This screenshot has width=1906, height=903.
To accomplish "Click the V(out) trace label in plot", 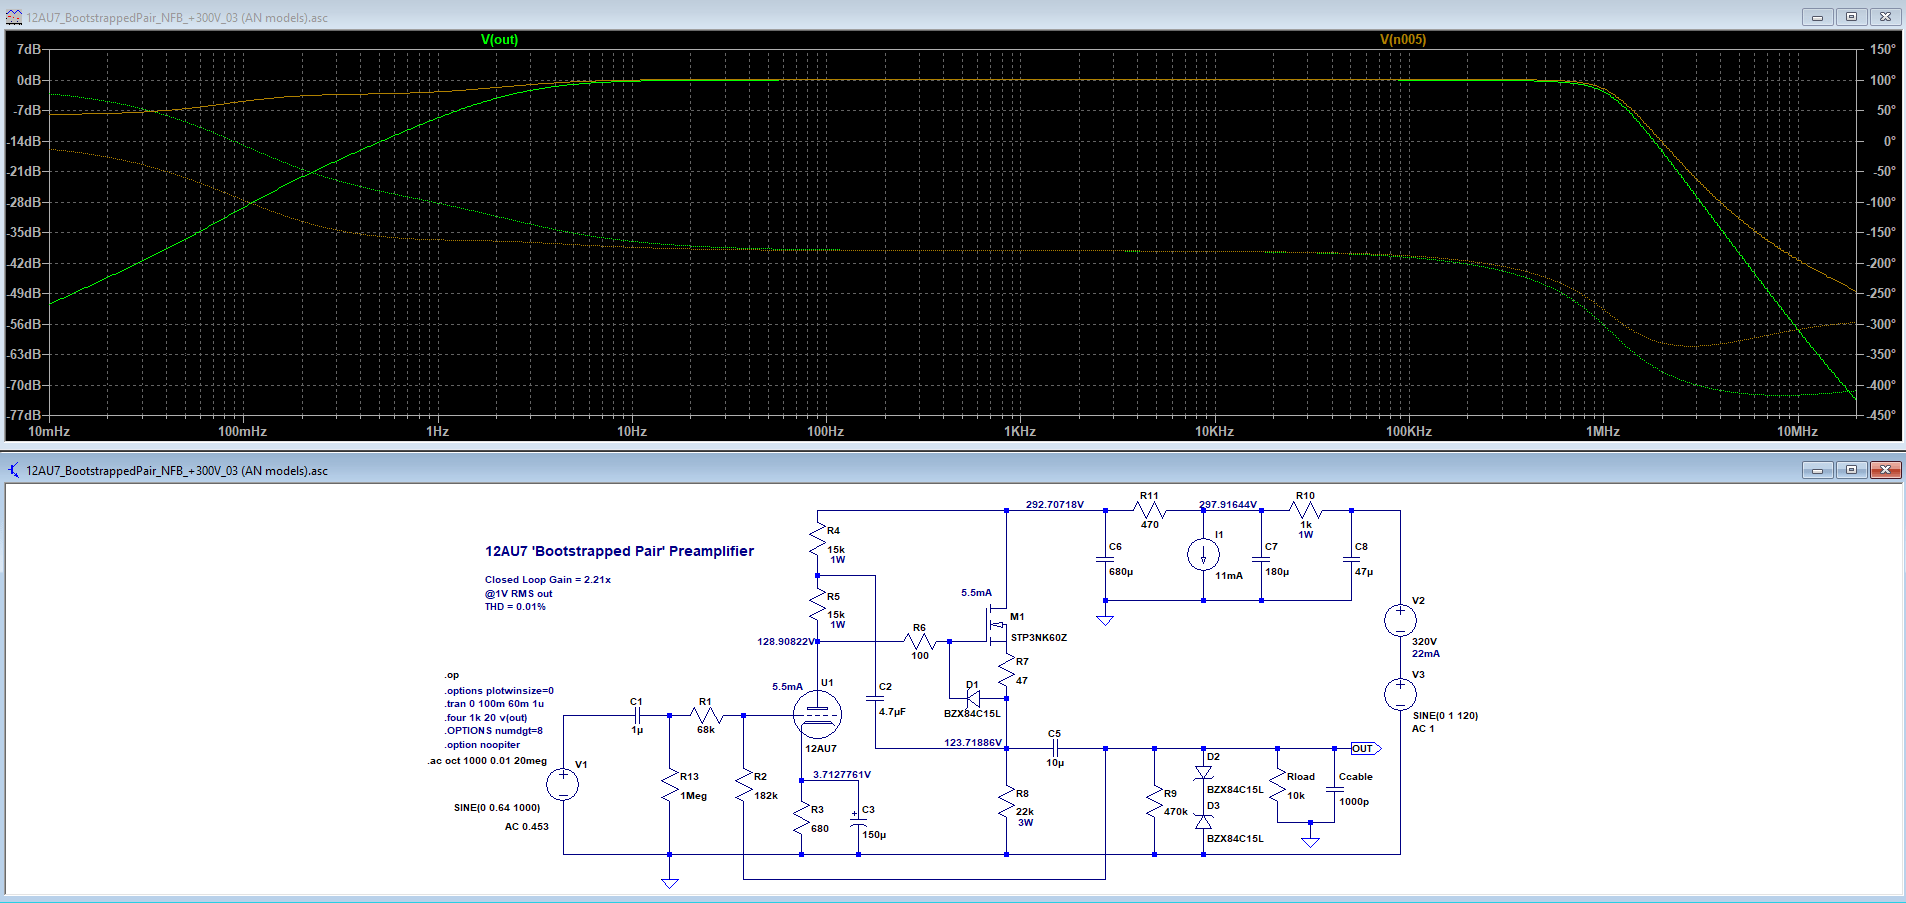I will (x=499, y=40).
